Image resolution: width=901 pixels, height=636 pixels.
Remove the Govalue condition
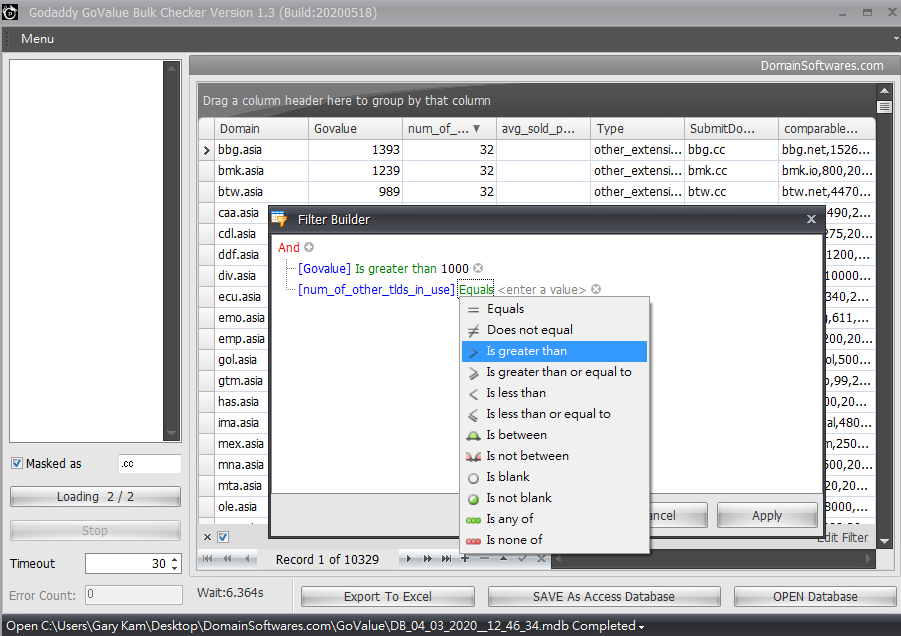(x=478, y=268)
